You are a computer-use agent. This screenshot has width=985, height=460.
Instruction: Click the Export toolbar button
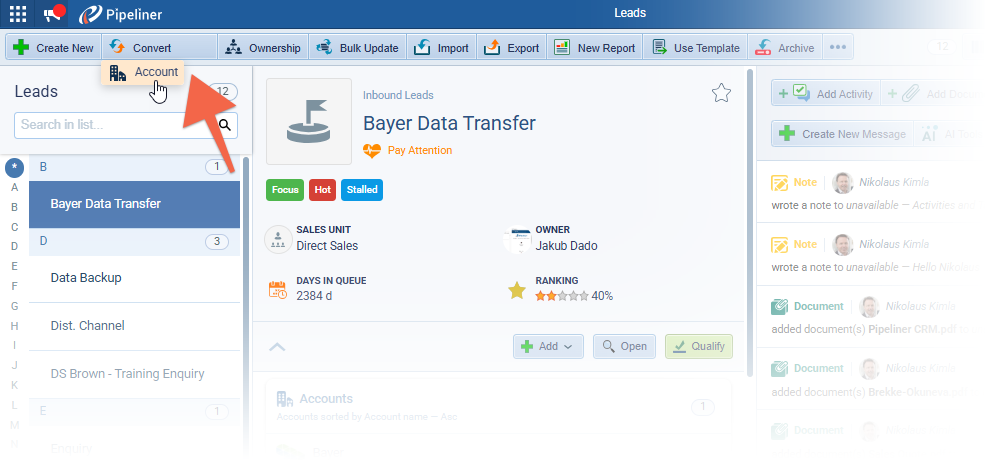click(x=511, y=47)
